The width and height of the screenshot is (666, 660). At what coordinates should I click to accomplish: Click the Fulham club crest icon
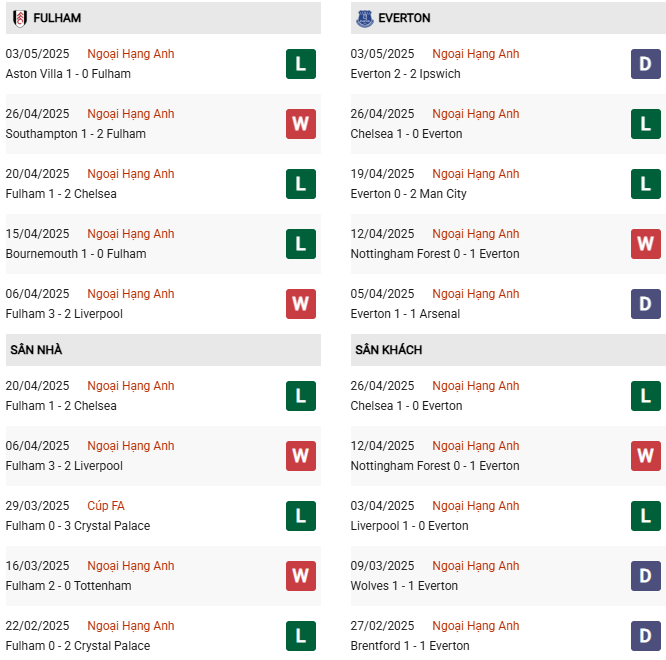pyautogui.click(x=20, y=18)
